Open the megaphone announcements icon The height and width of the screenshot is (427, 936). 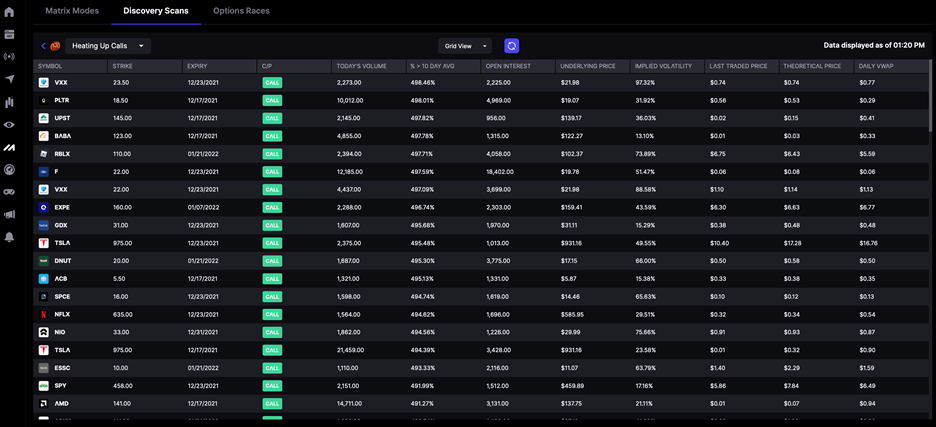(x=9, y=214)
